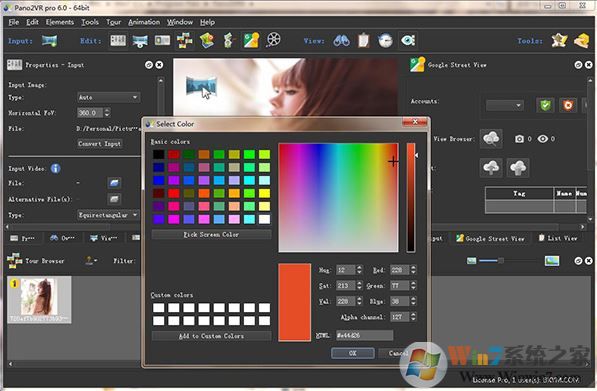This screenshot has height=391, width=597.
Task: Toggle the eye preview icon in toolbar
Action: tap(408, 40)
